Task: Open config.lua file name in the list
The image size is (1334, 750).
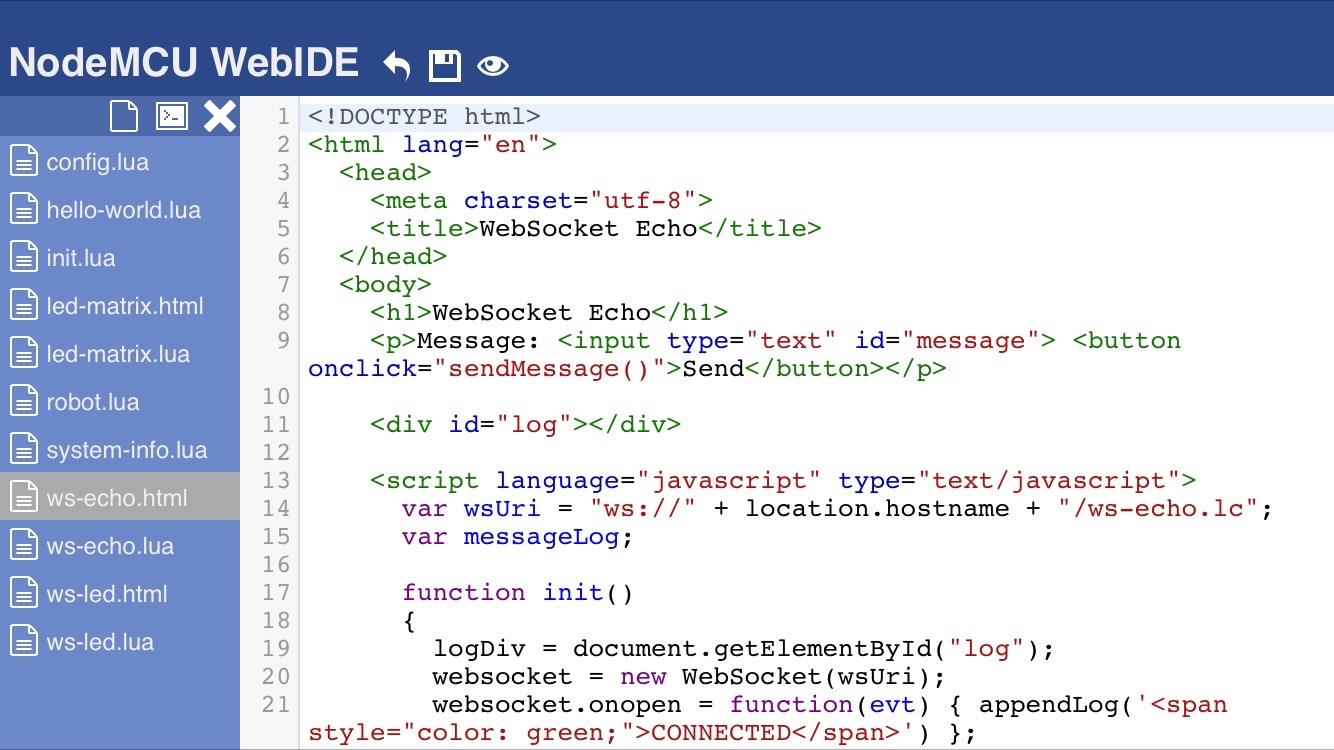Action: coord(98,162)
